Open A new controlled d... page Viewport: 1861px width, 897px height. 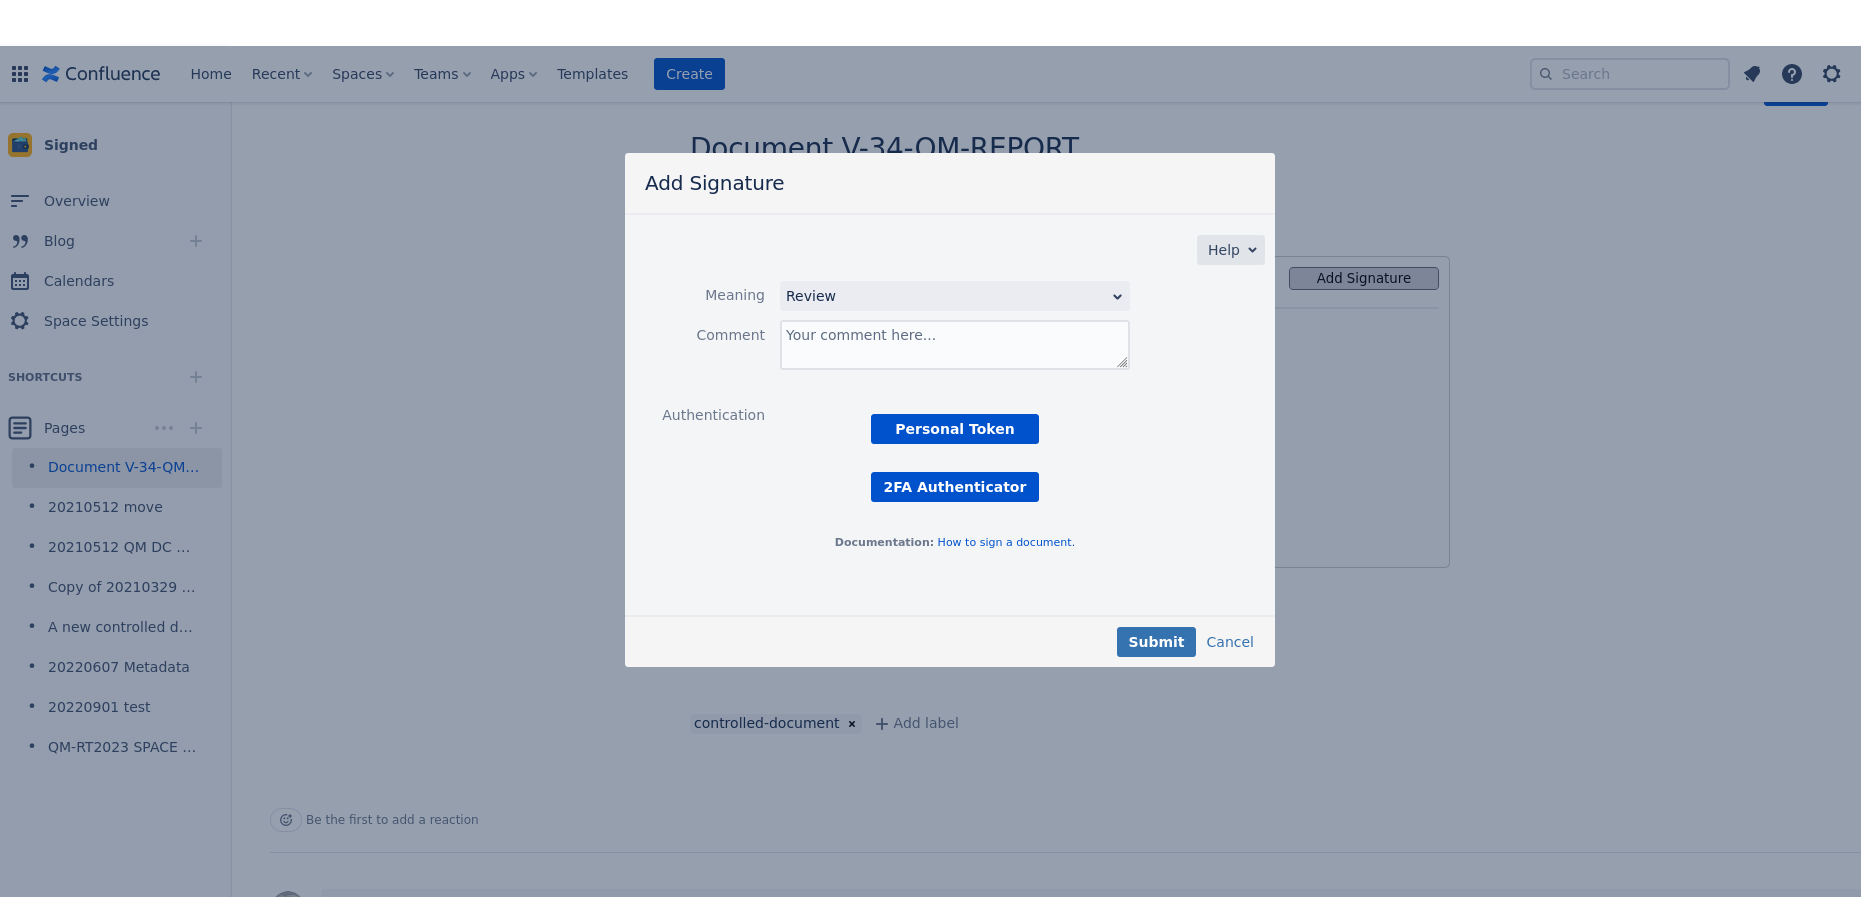(120, 627)
